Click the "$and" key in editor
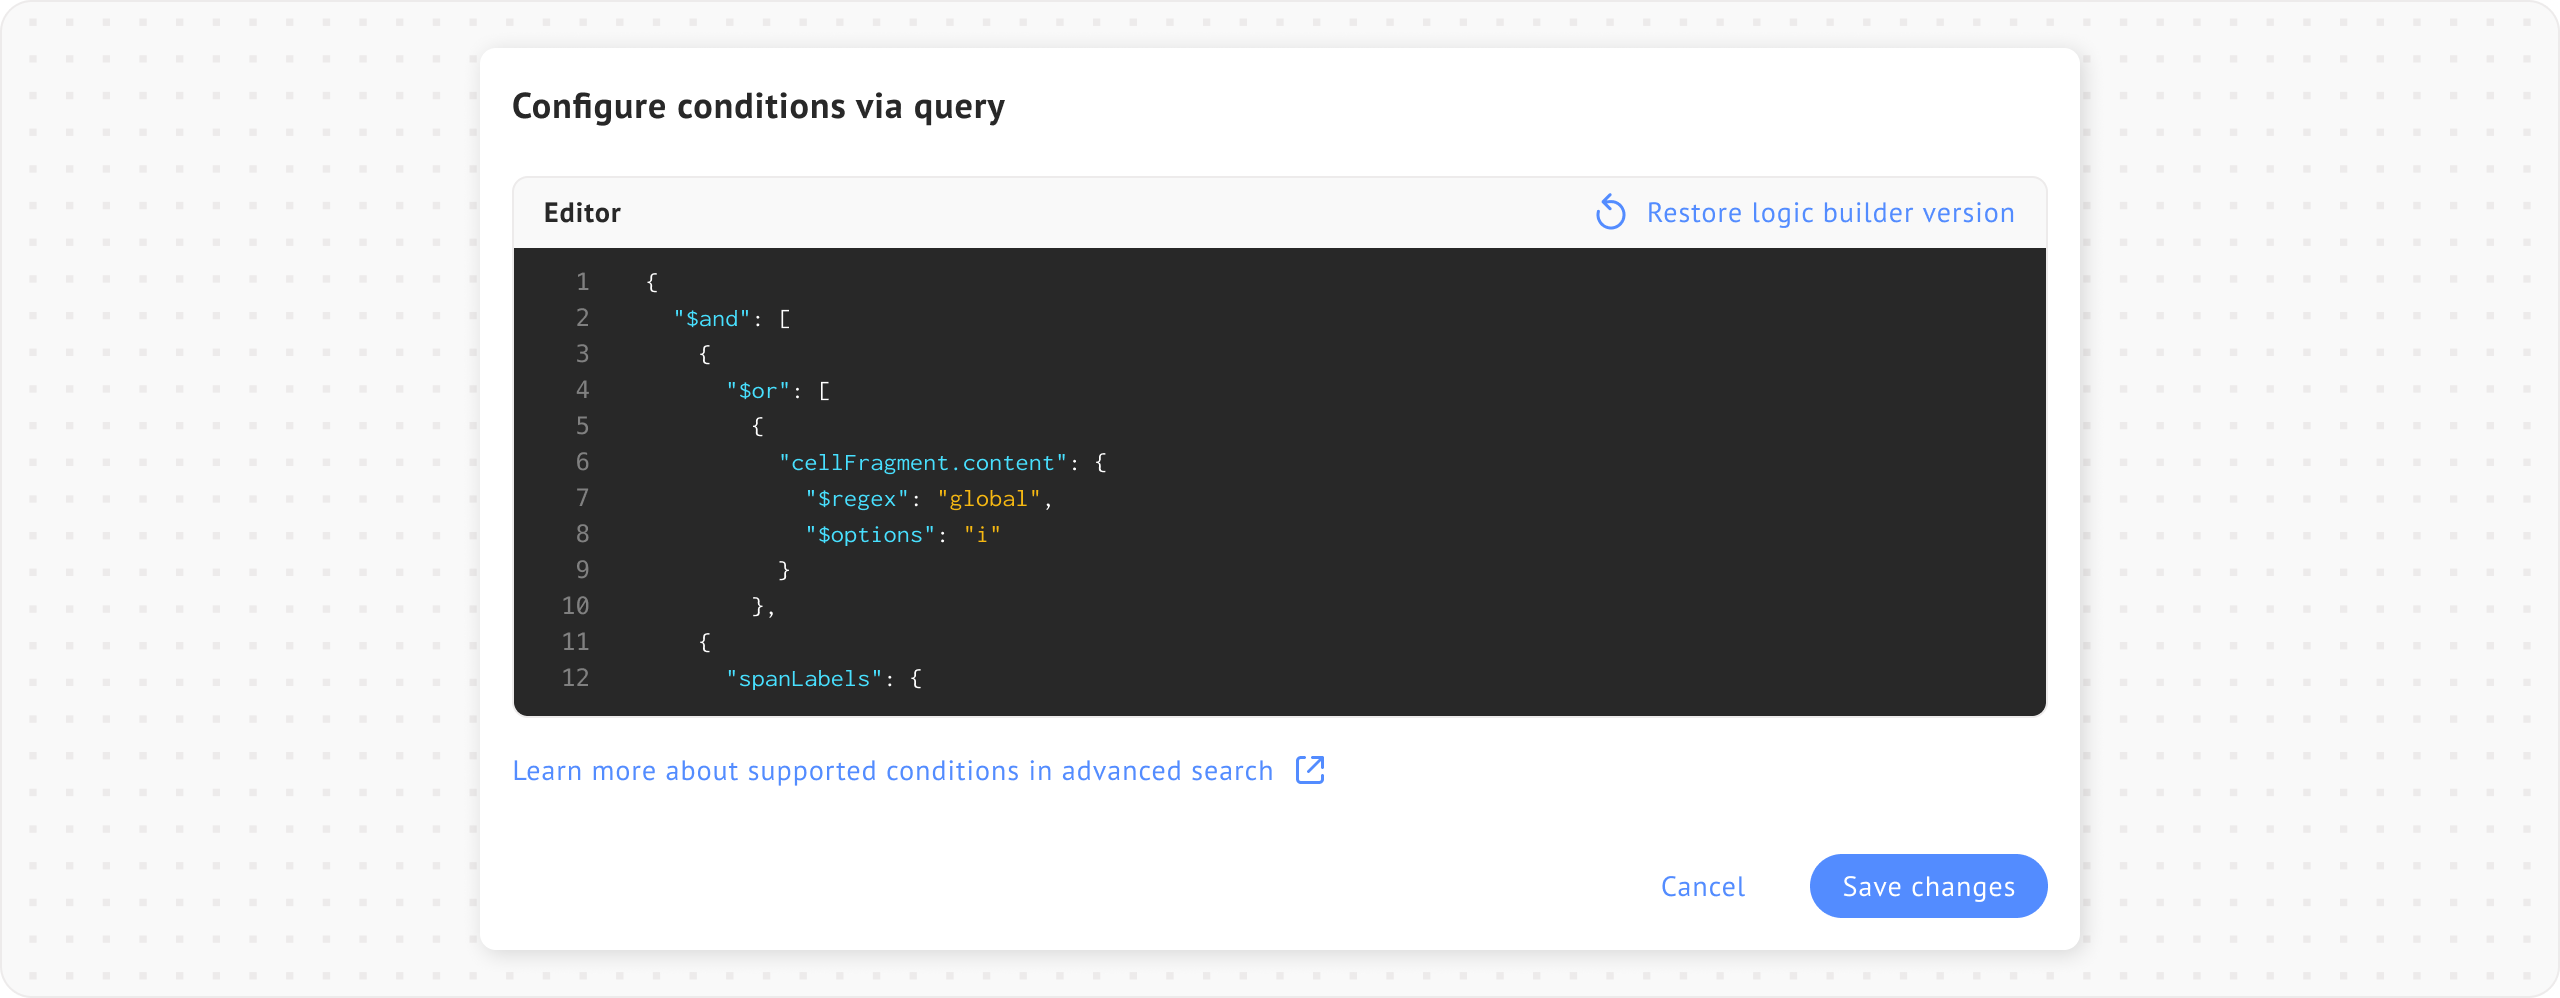2560x998 pixels. point(711,319)
